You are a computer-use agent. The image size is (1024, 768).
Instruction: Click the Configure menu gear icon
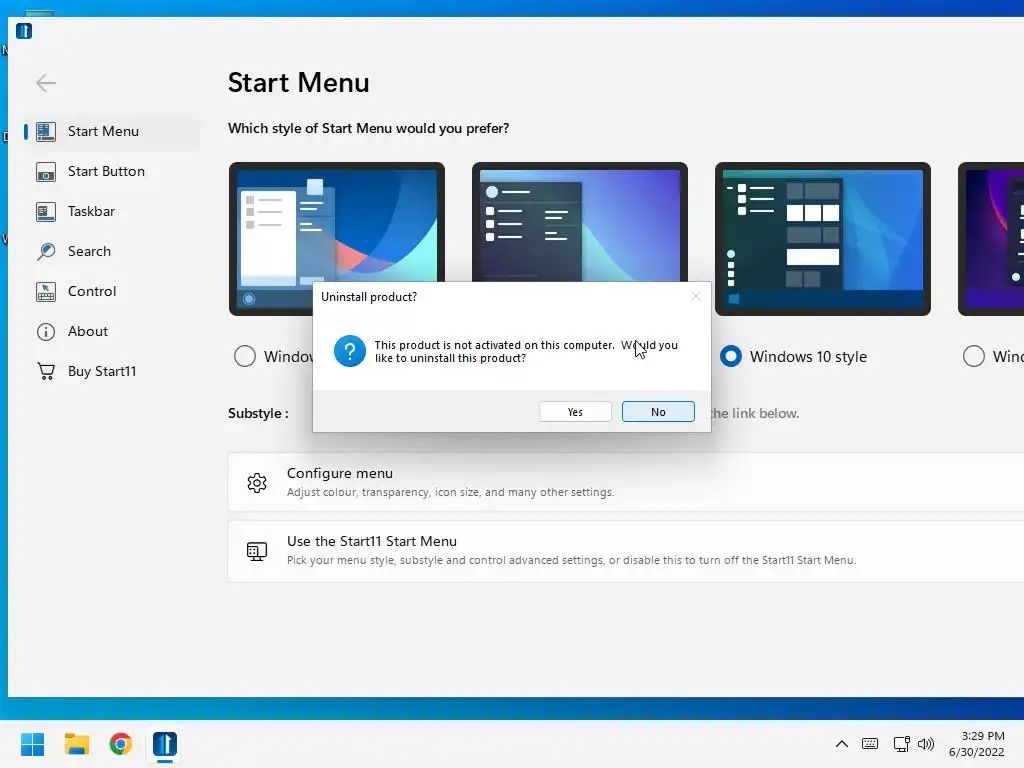click(x=257, y=483)
